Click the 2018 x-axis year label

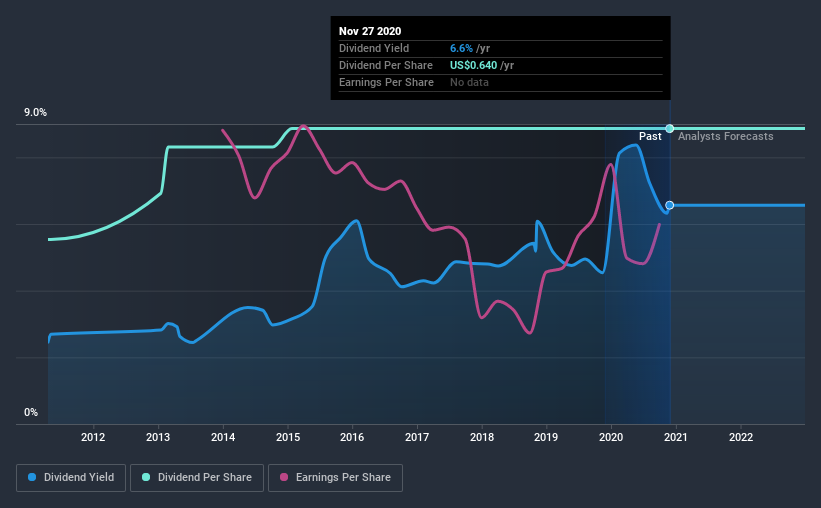point(482,437)
